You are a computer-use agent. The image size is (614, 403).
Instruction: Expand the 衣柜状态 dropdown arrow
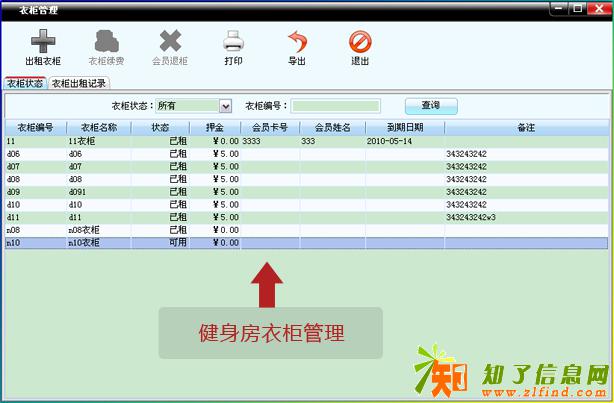click(x=225, y=106)
